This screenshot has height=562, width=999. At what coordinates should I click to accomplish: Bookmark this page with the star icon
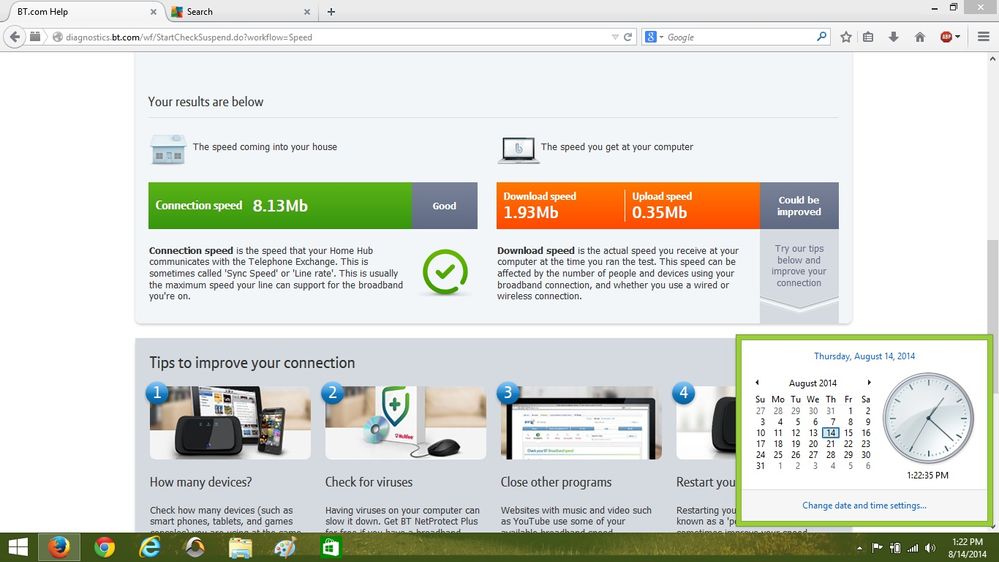click(x=846, y=37)
